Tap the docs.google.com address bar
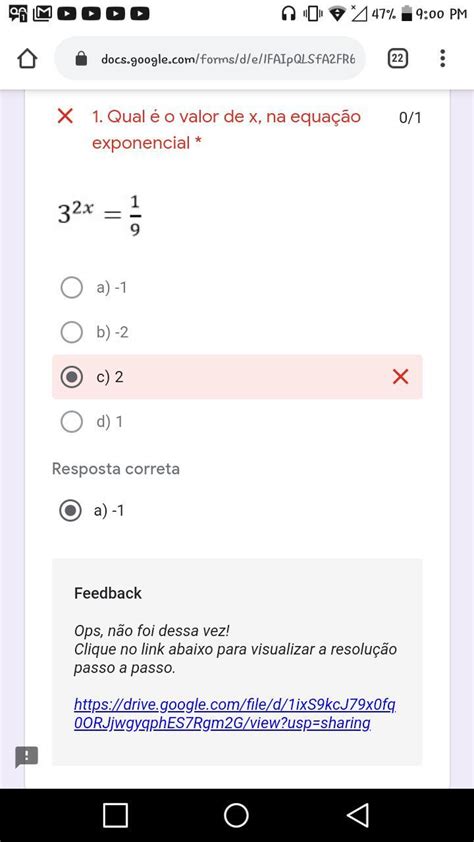474x842 pixels. [x=210, y=59]
